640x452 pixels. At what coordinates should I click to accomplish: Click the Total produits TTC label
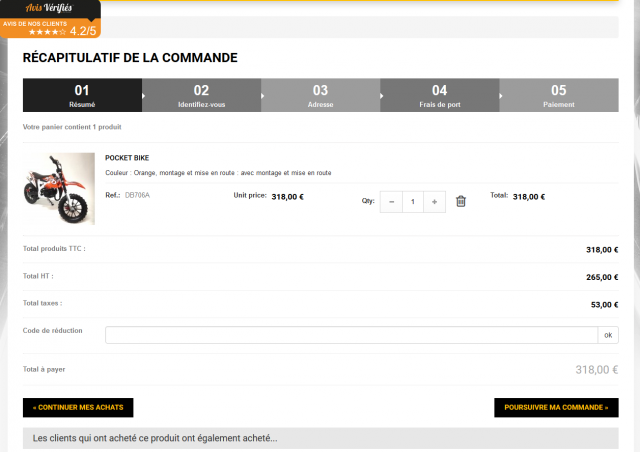pyautogui.click(x=54, y=249)
